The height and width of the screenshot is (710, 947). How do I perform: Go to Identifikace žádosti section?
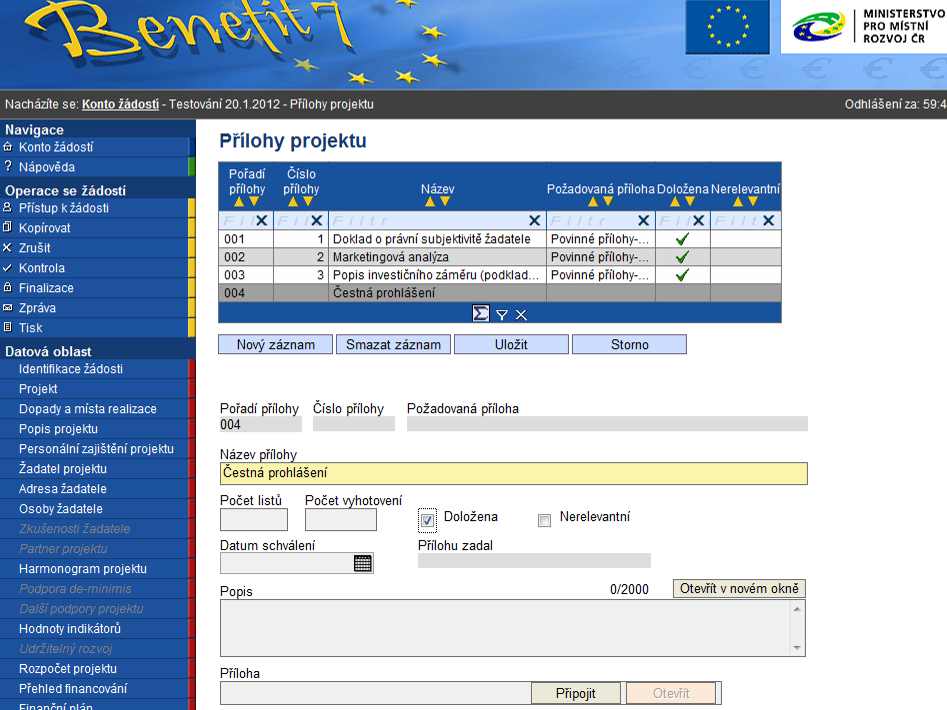pyautogui.click(x=71, y=369)
